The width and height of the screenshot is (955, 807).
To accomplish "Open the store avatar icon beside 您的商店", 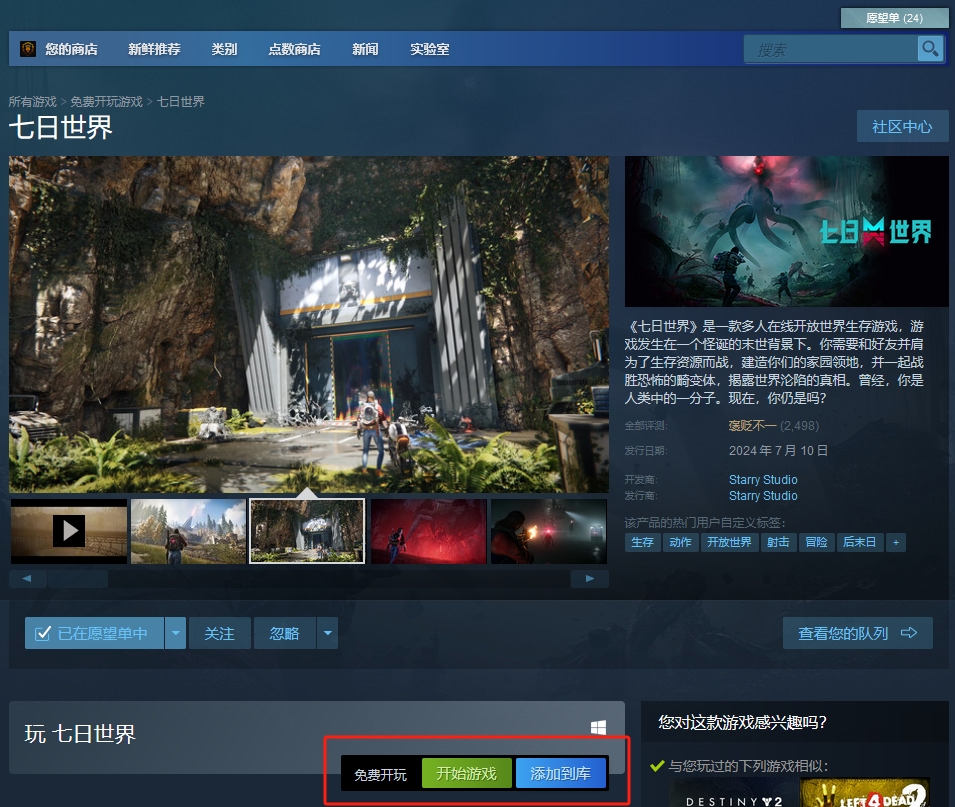I will tap(28, 49).
